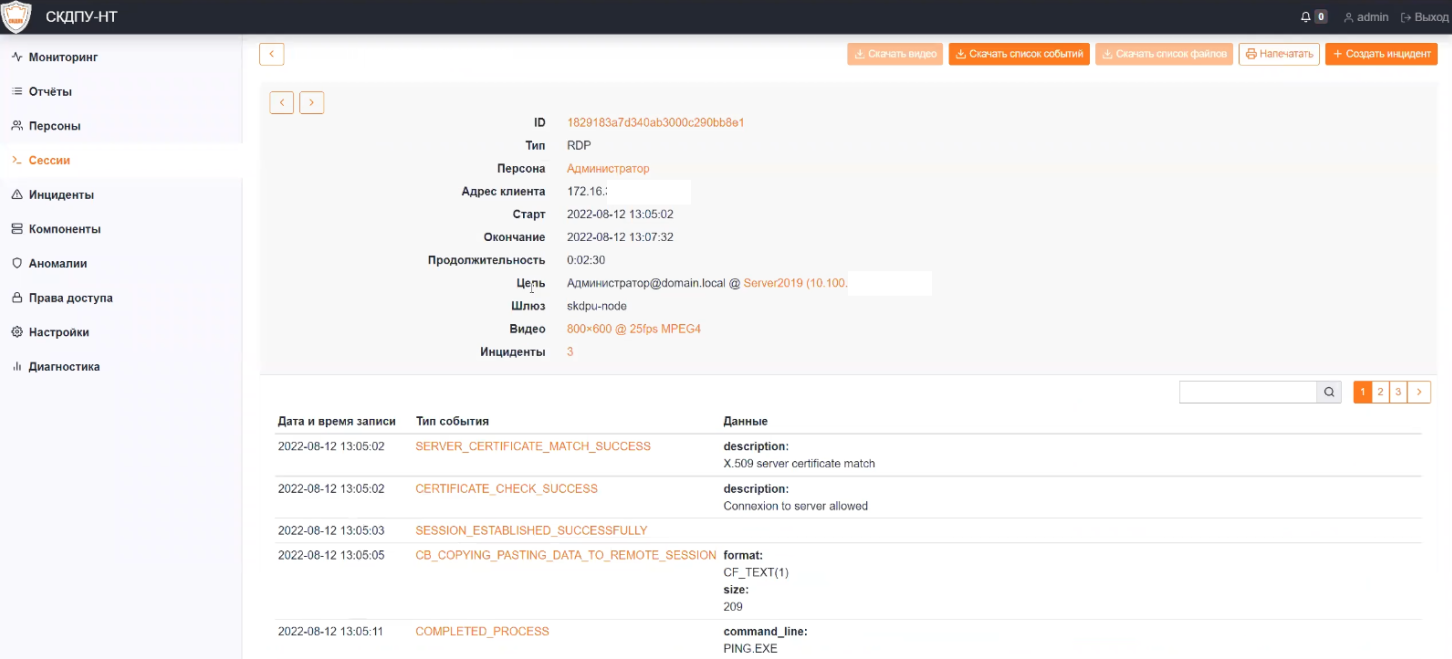Open SERVER_CERTIFICATE_MATCH_SUCCESS event type
Screen dimensions: 1452x659
pyautogui.click(x=533, y=447)
